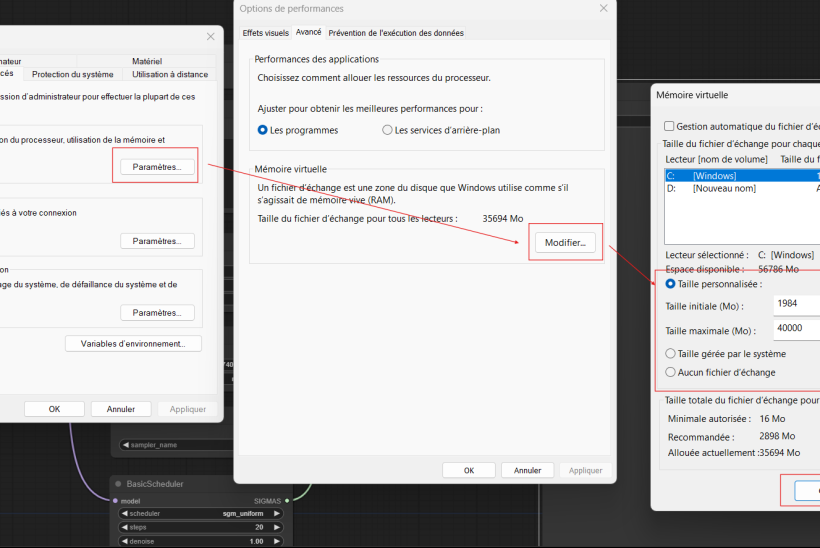This screenshot has height=548, width=820.
Task: Collapse the BasicScheduler node via its dot
Action: point(118,484)
